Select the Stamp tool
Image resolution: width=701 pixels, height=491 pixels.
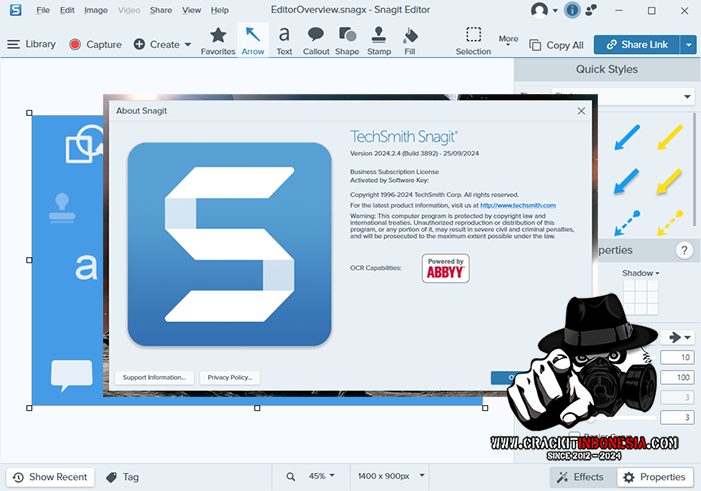[x=379, y=39]
